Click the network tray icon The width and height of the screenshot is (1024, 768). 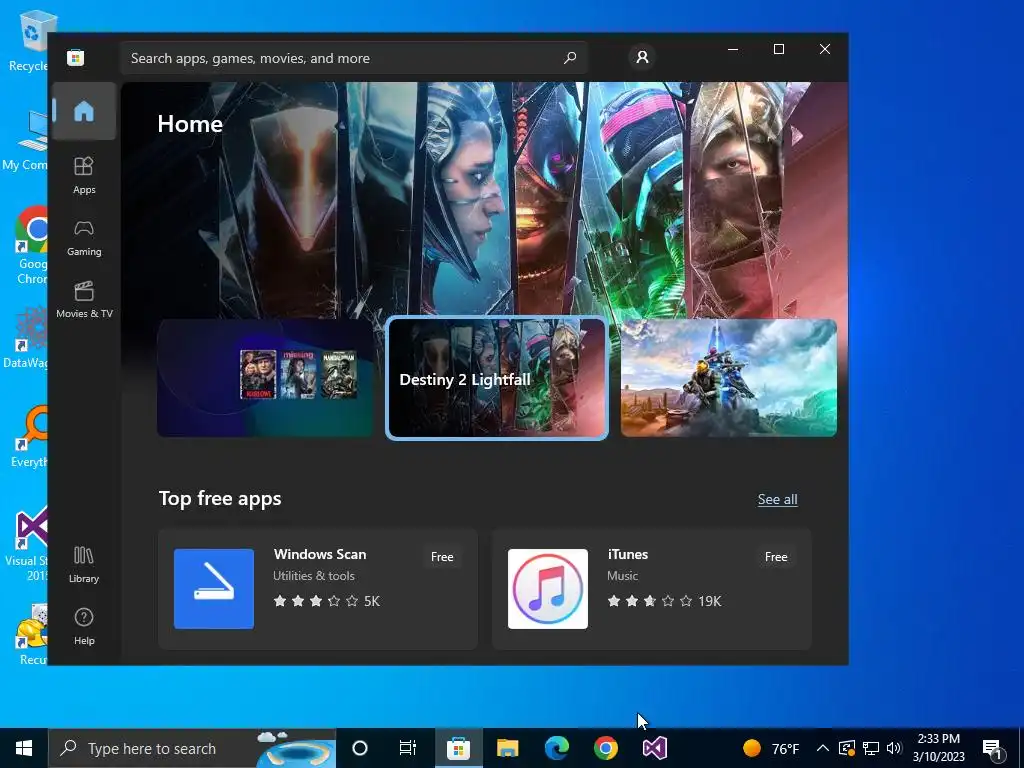pos(871,748)
